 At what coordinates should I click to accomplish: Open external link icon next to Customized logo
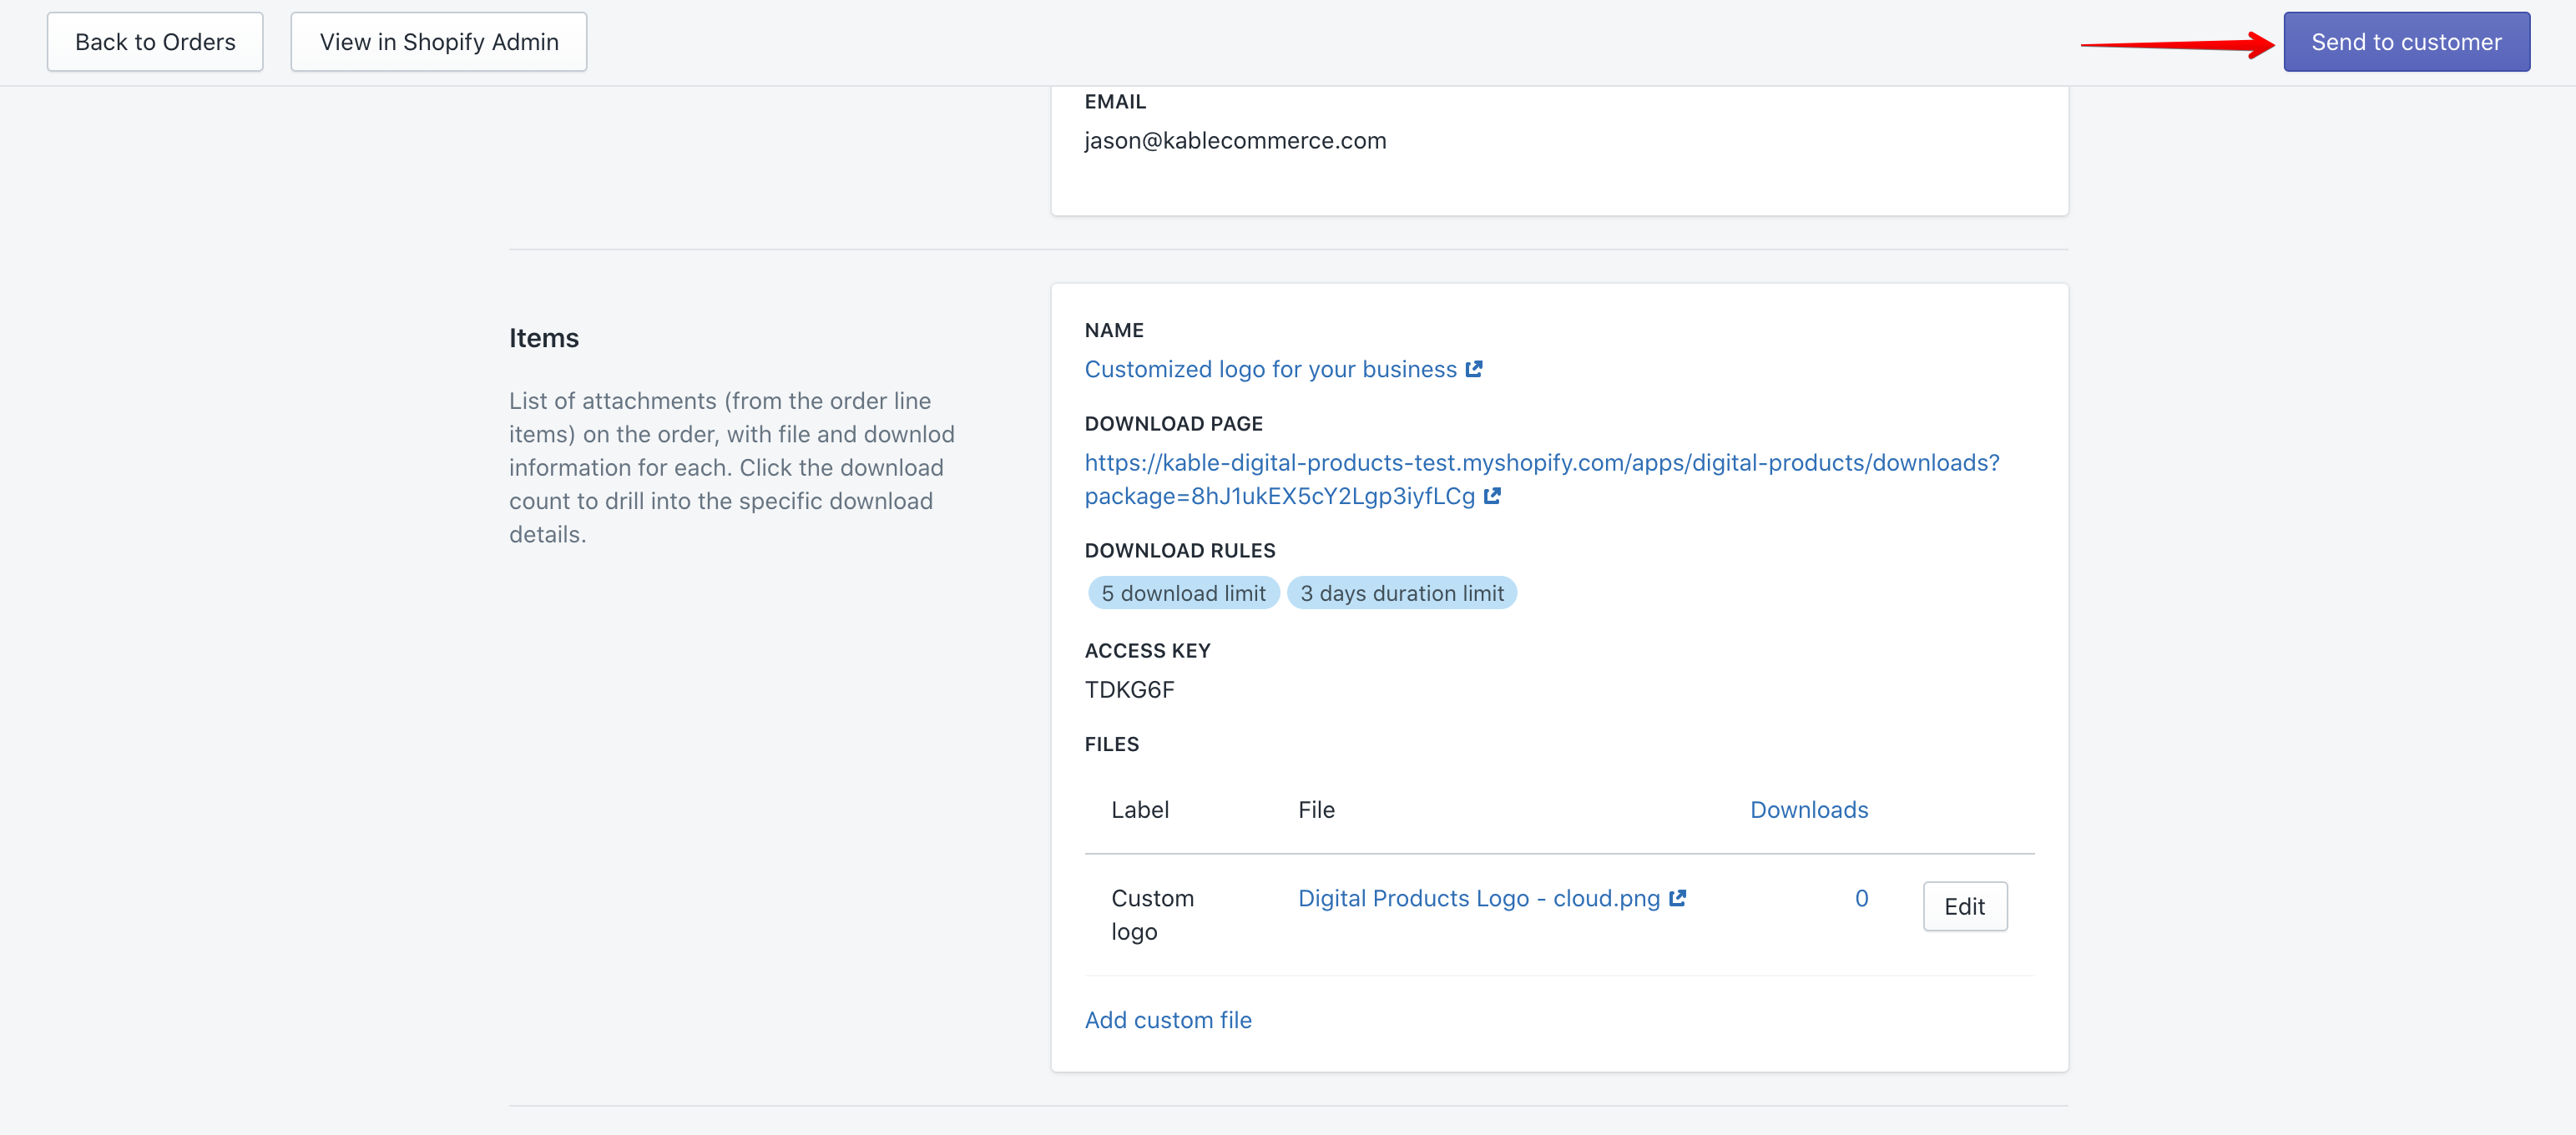pyautogui.click(x=1475, y=368)
